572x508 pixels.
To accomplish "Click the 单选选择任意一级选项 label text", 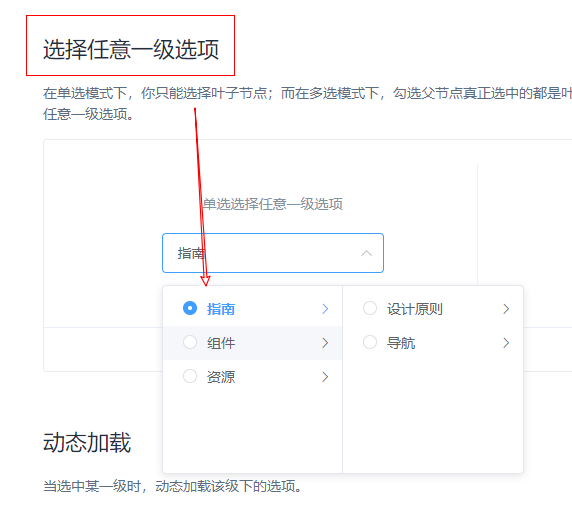I will coord(273,204).
